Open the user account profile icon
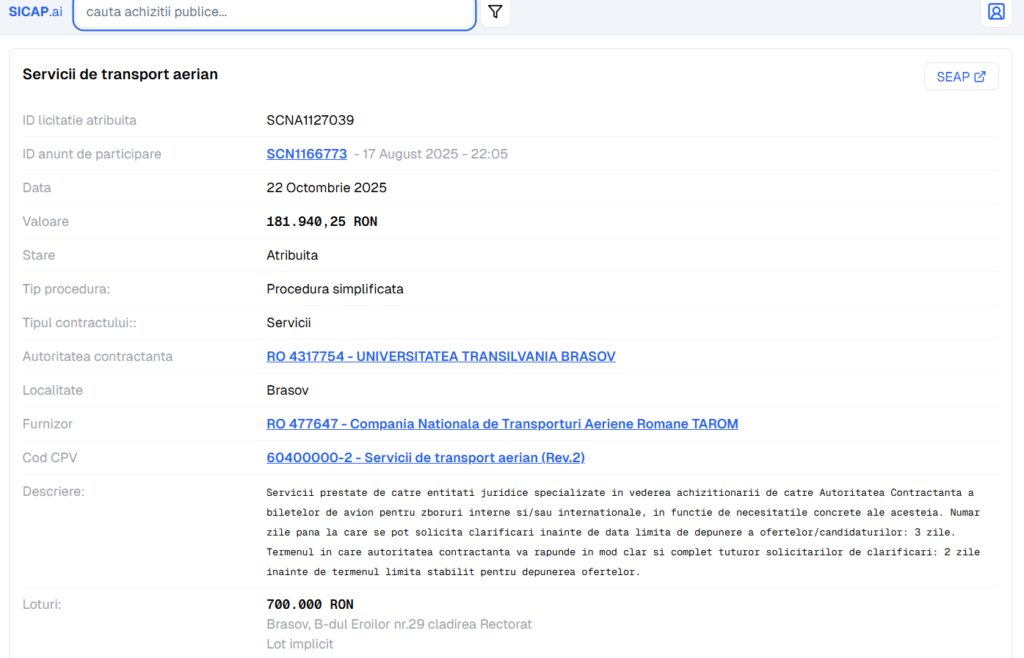Screen dimensions: 1024x658 point(995,12)
